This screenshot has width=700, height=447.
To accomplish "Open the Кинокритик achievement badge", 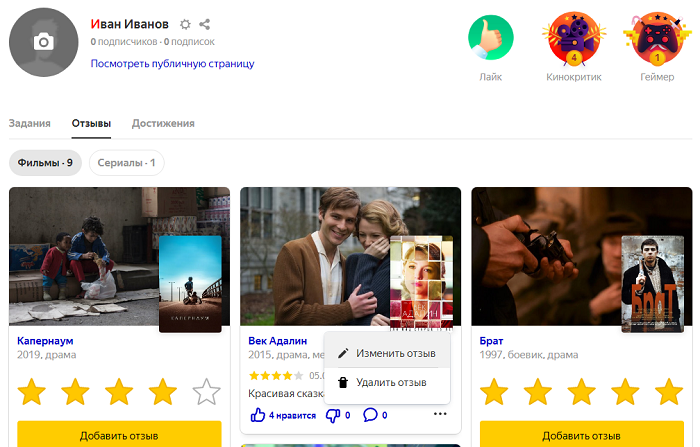I will [x=574, y=38].
